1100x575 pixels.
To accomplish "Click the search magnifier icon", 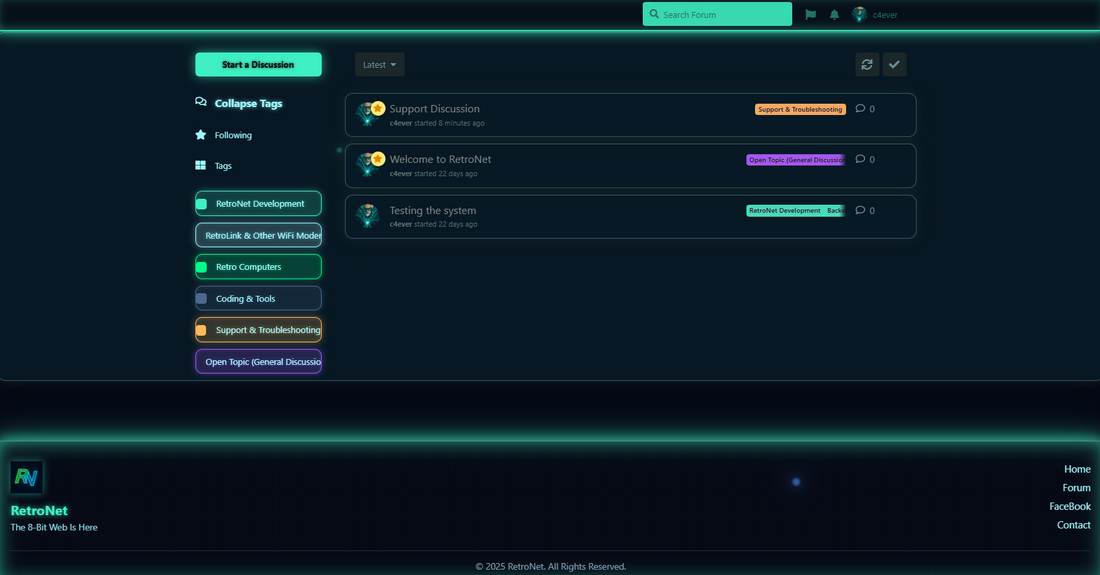I will coord(654,14).
